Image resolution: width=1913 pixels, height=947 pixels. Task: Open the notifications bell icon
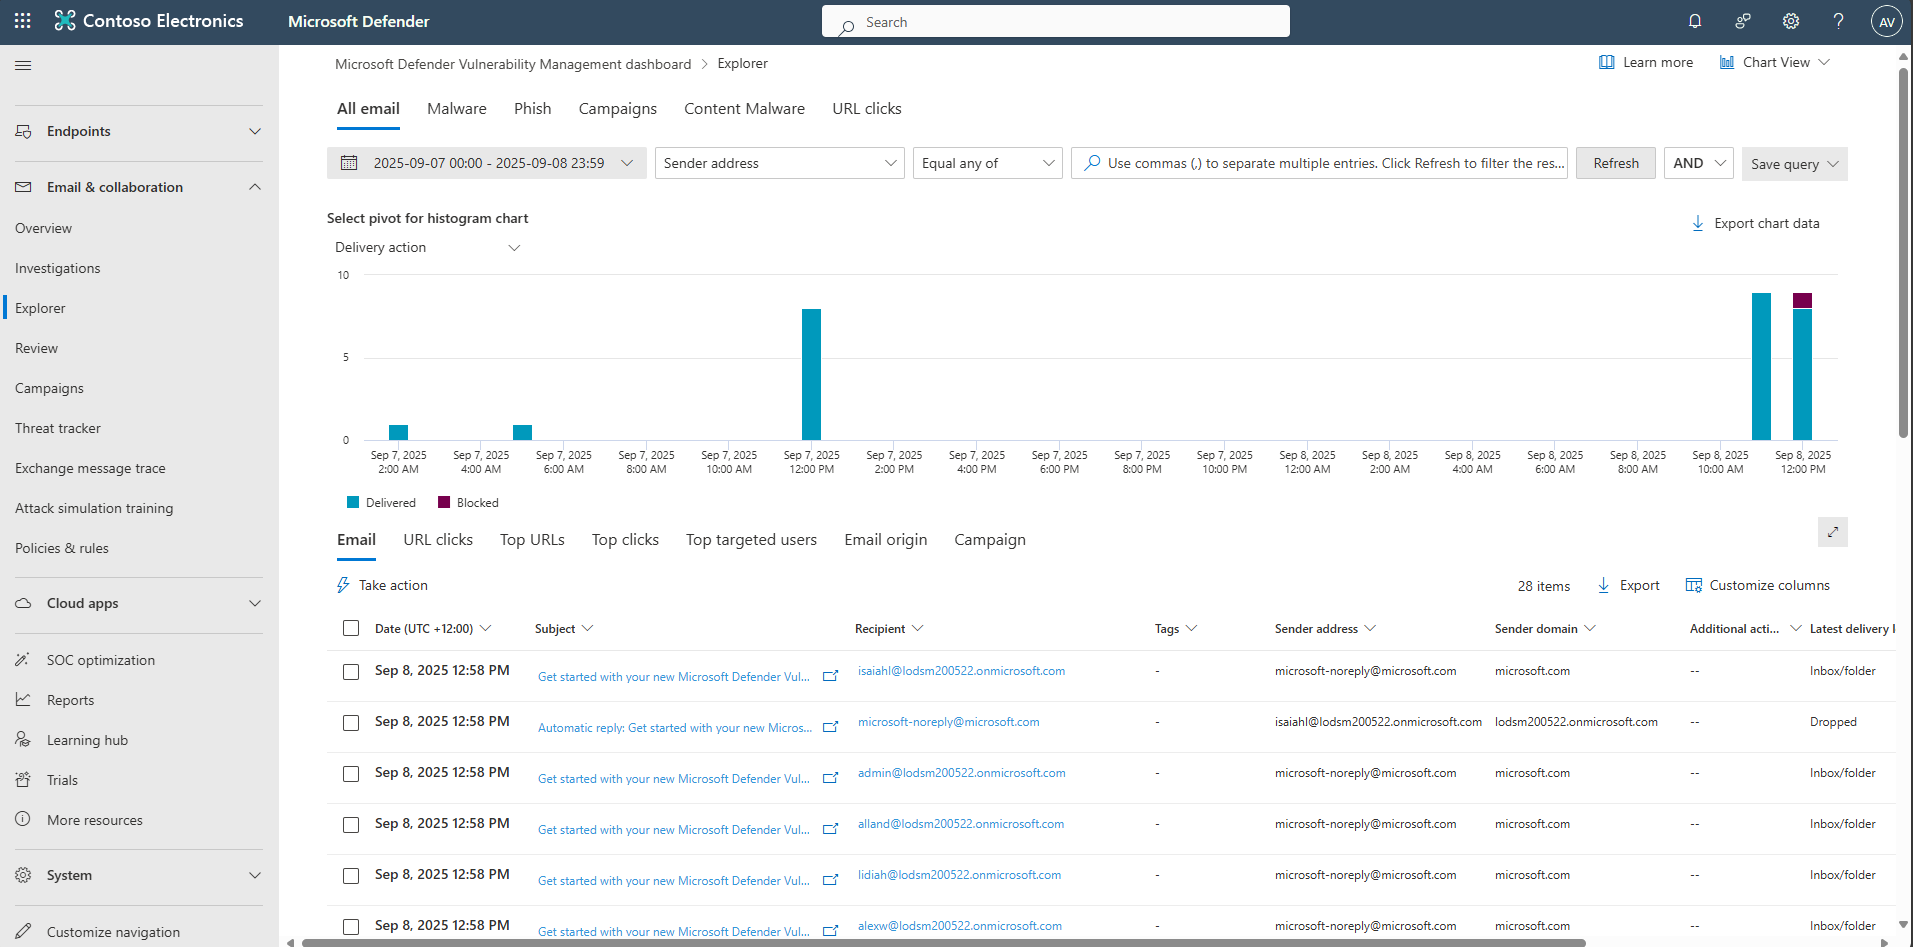click(1695, 21)
